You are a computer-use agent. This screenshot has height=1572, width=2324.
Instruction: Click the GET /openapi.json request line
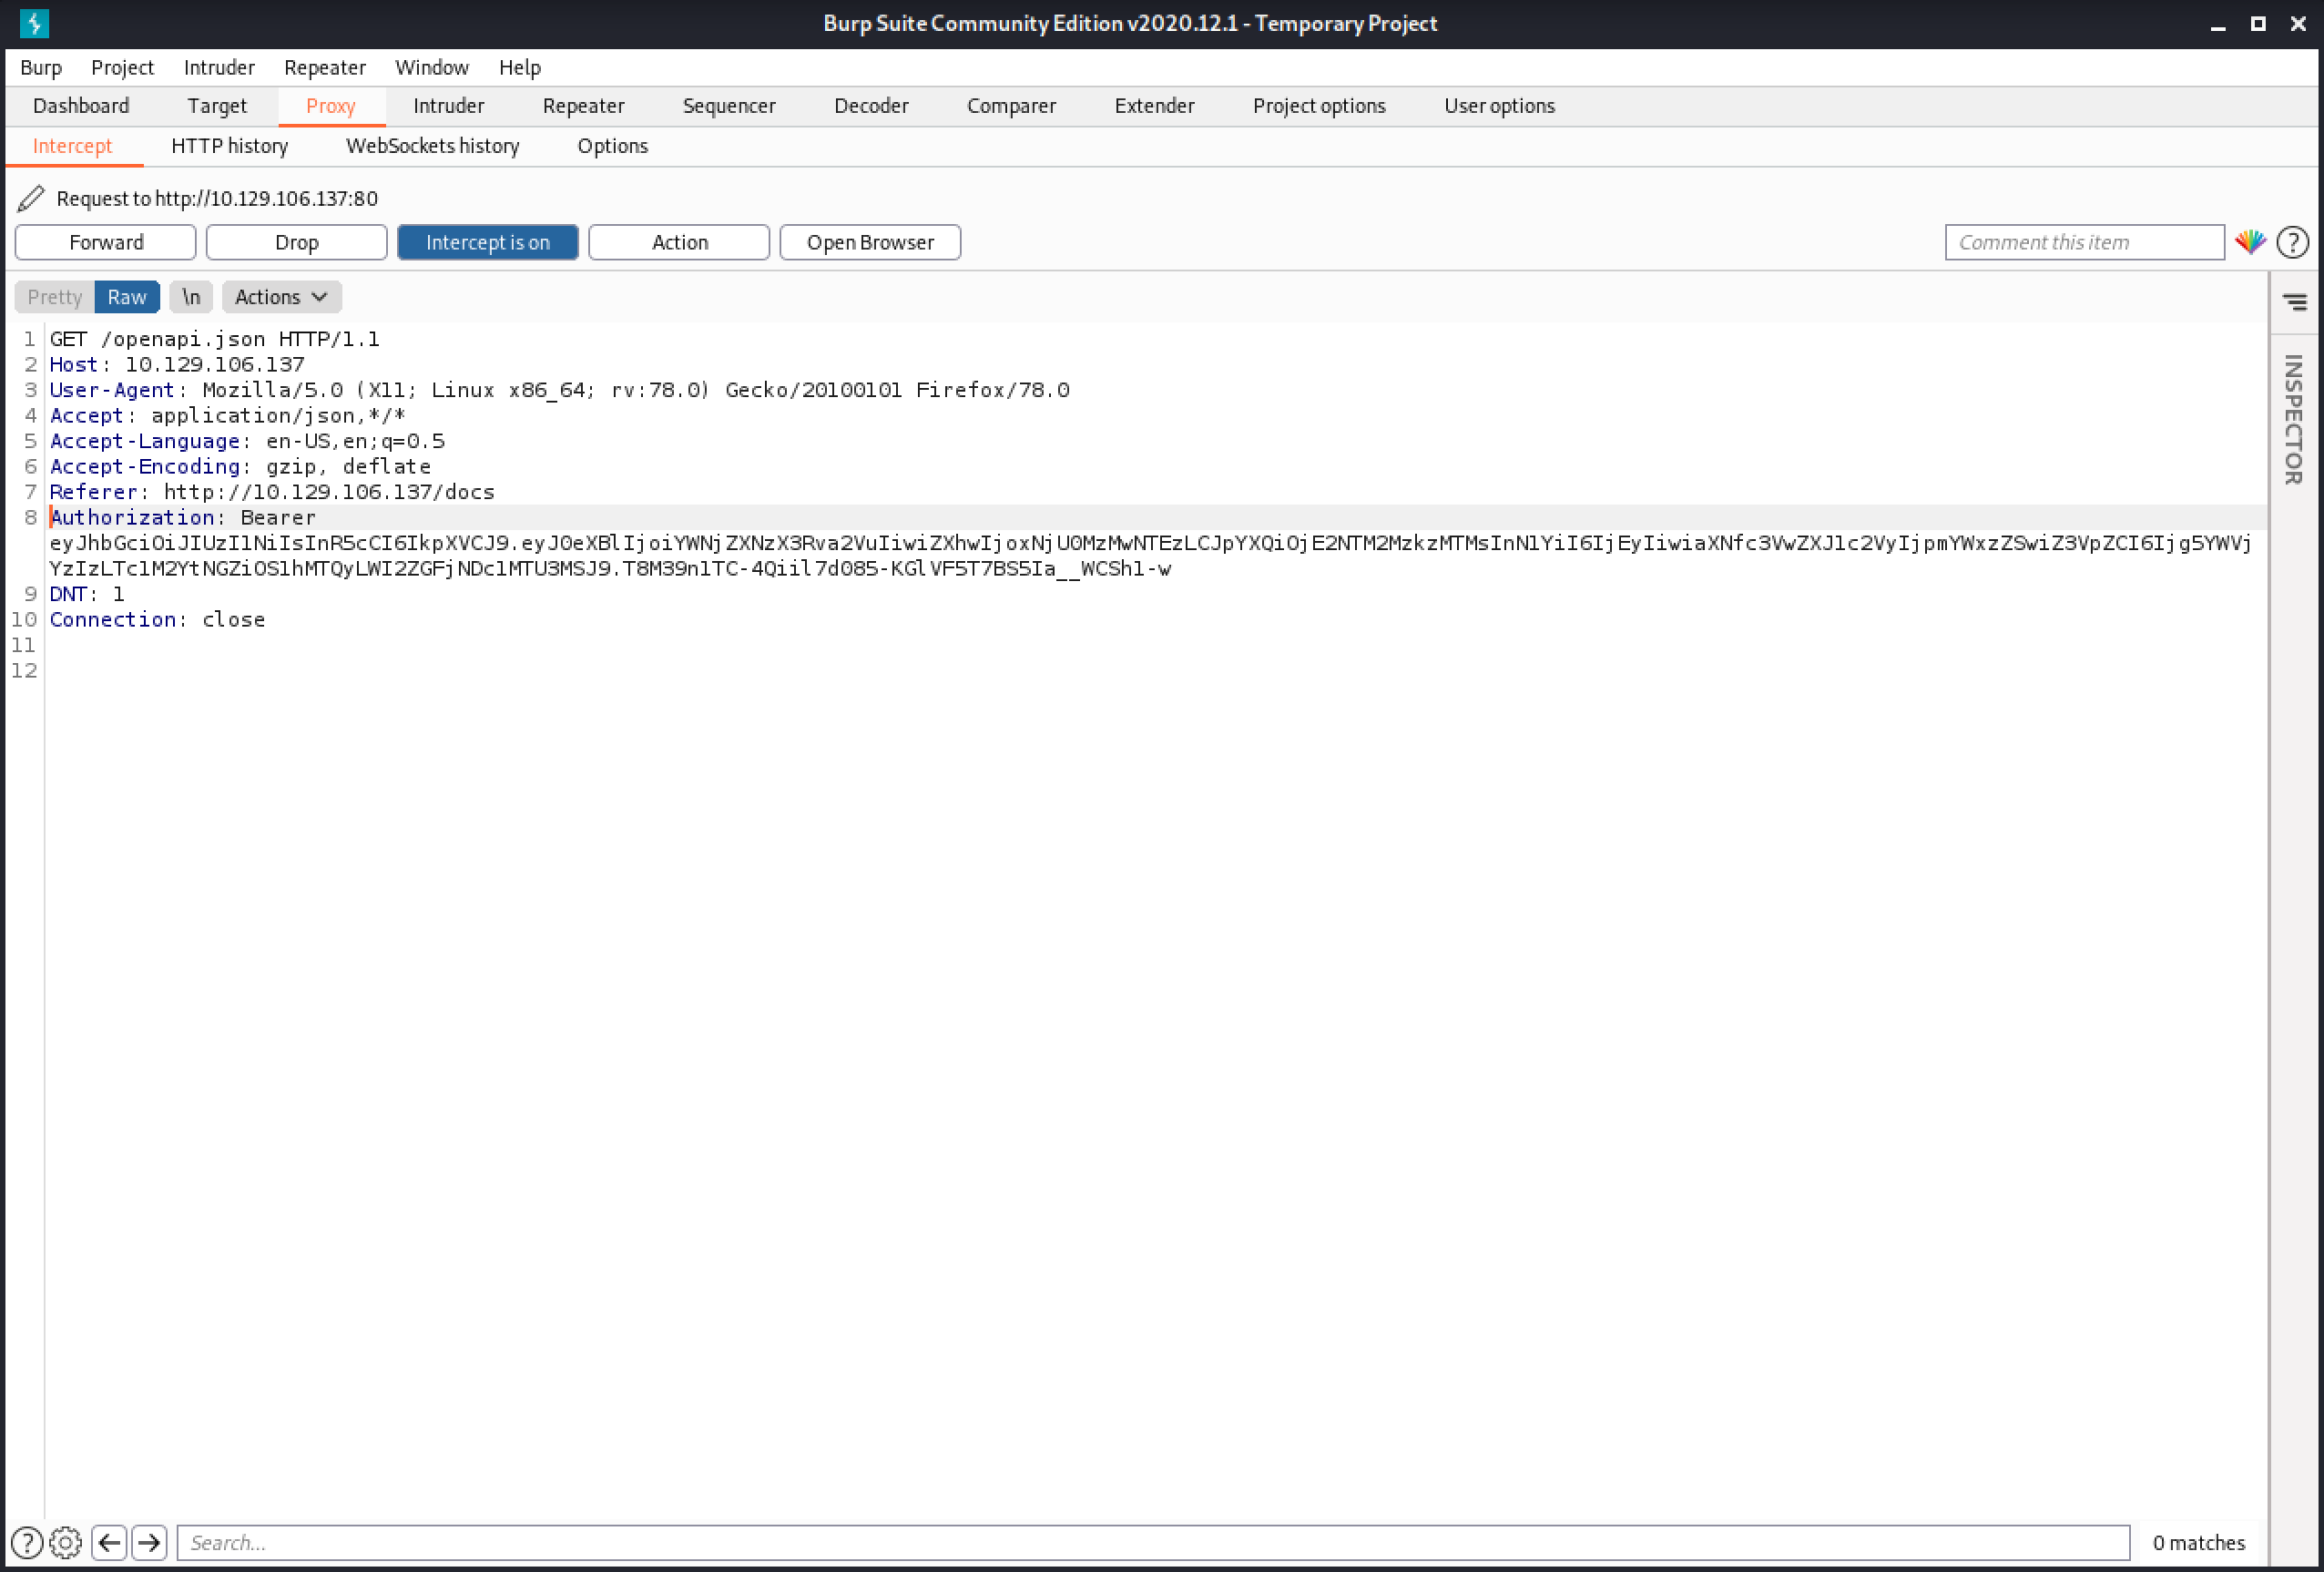tap(215, 339)
